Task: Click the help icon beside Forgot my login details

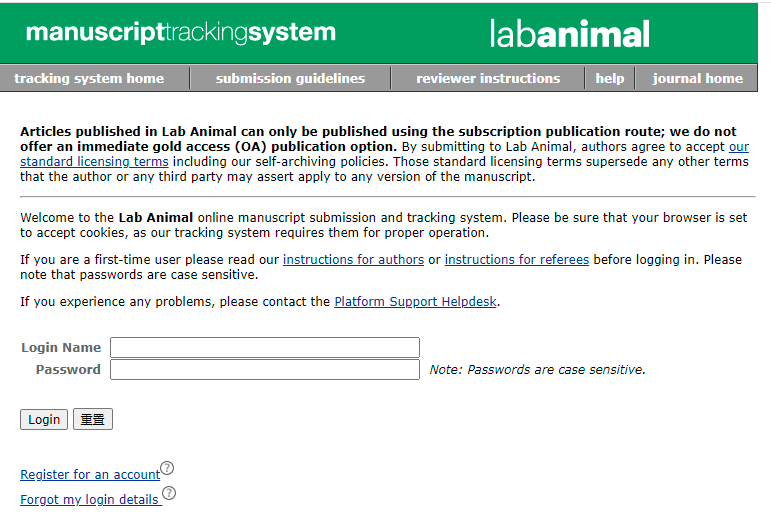Action: click(x=169, y=493)
